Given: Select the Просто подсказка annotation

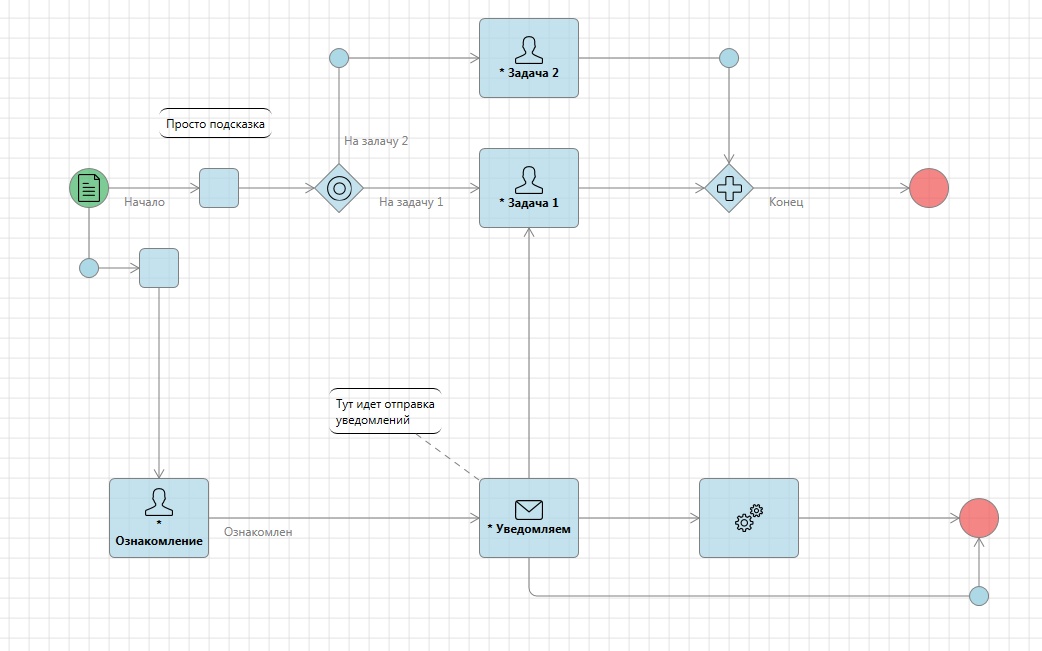Looking at the screenshot, I should tap(215, 124).
